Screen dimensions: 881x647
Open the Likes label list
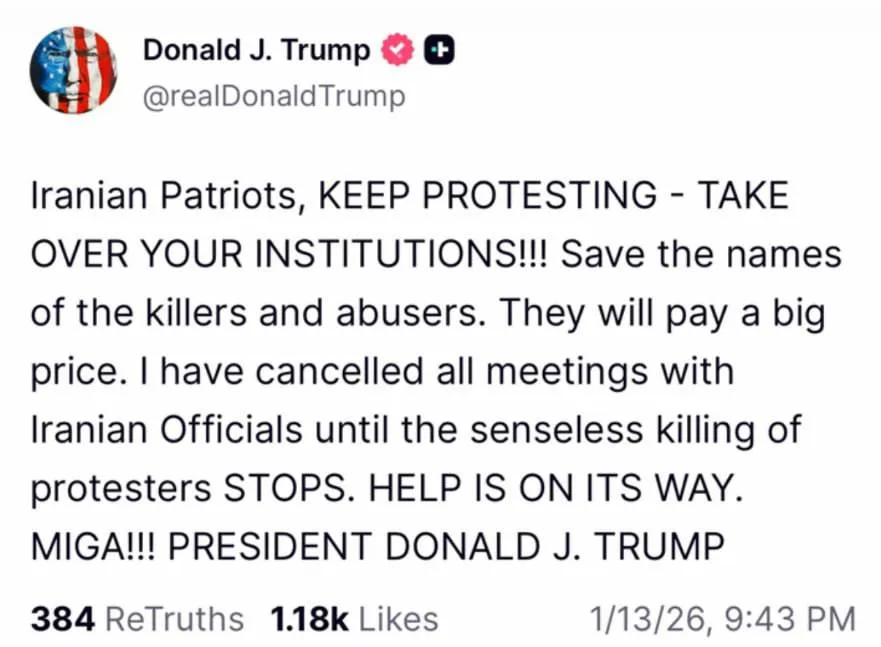click(398, 619)
